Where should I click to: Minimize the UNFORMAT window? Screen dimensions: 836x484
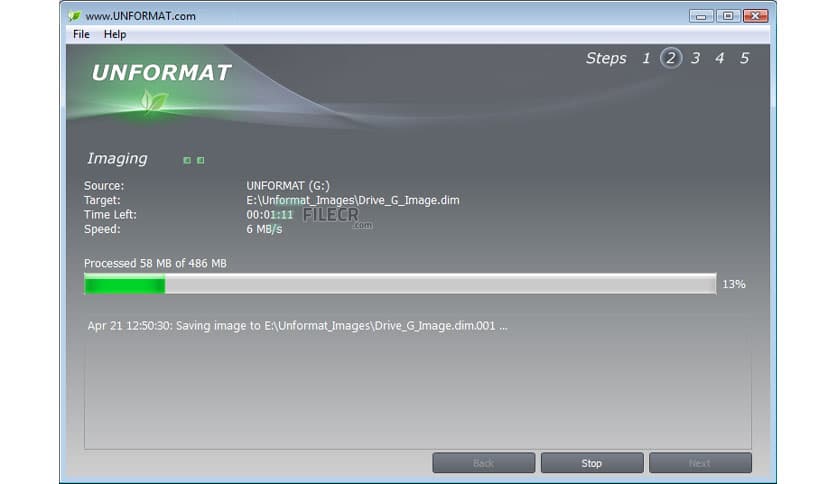701,16
